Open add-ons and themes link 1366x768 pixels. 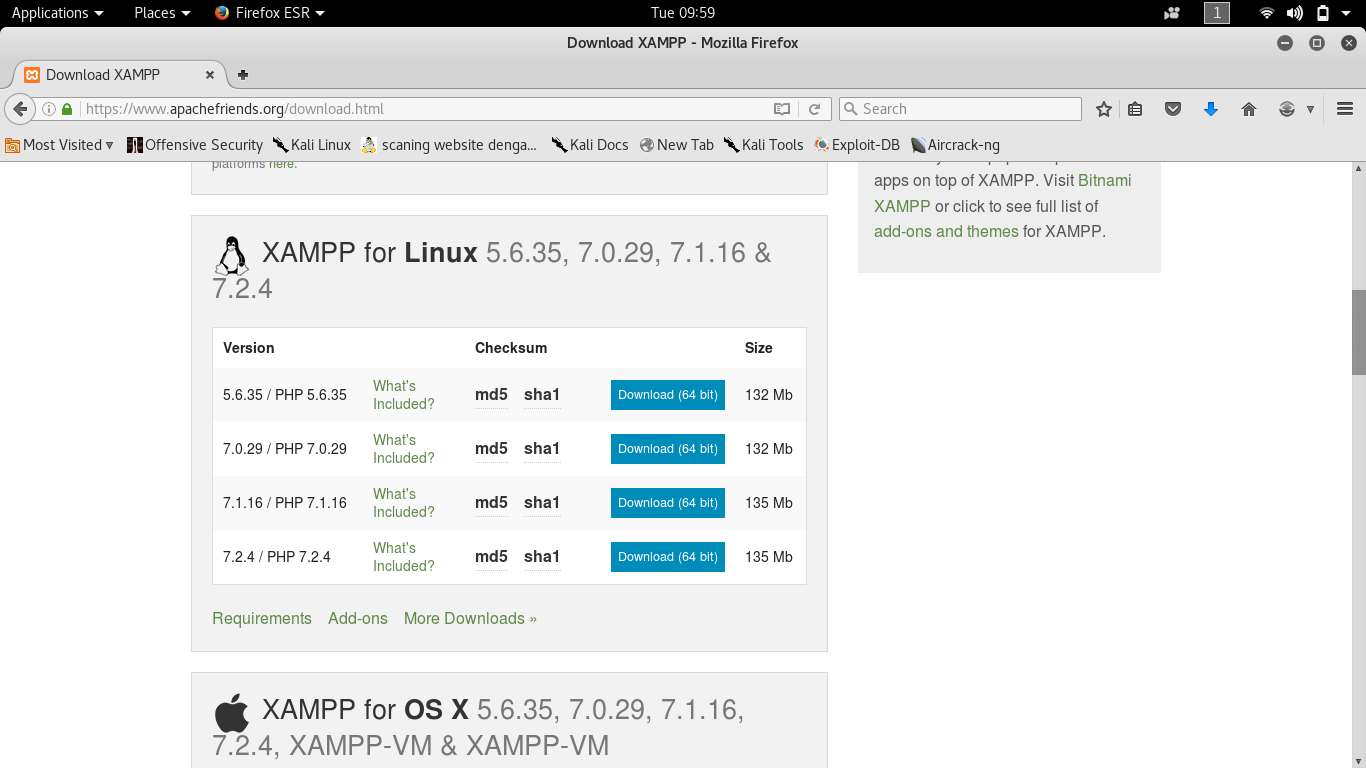pyautogui.click(x=946, y=231)
